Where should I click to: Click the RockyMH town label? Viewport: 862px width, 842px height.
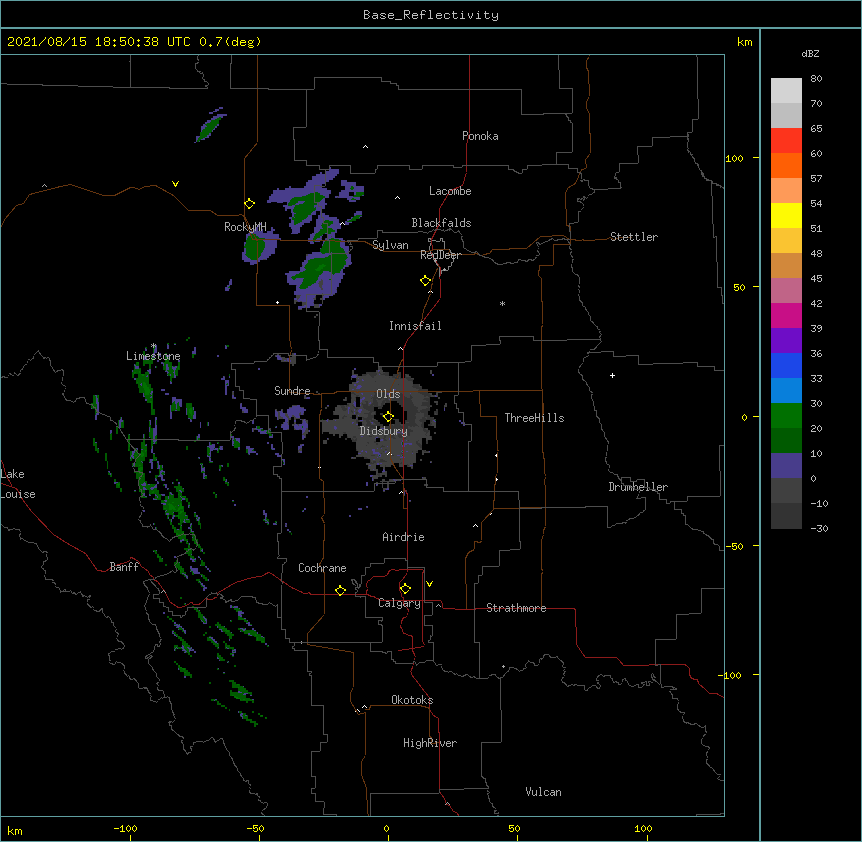[245, 227]
